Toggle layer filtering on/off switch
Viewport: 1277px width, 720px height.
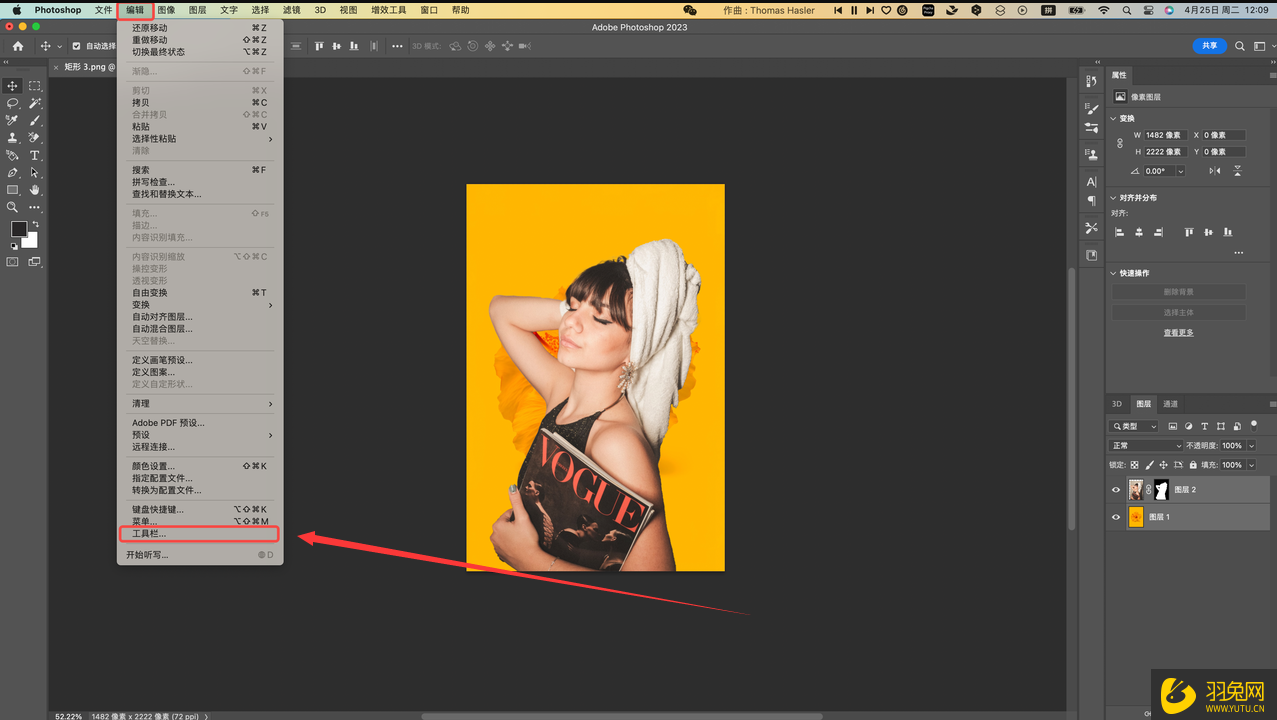click(1254, 425)
